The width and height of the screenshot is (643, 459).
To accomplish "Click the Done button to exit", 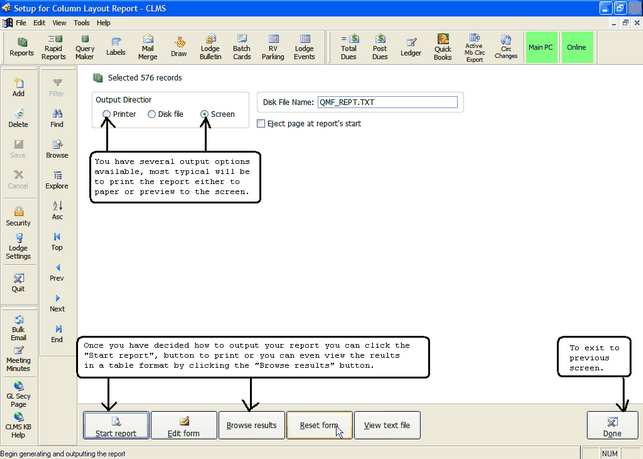I will pyautogui.click(x=612, y=426).
